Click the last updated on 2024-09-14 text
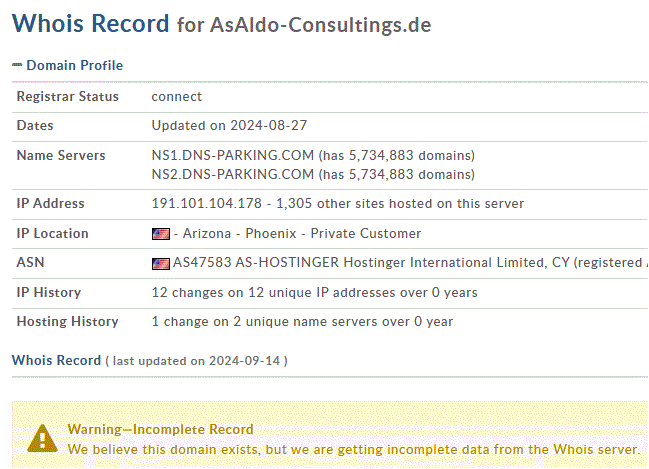Viewport: 649px width, 469px height. tap(196, 361)
